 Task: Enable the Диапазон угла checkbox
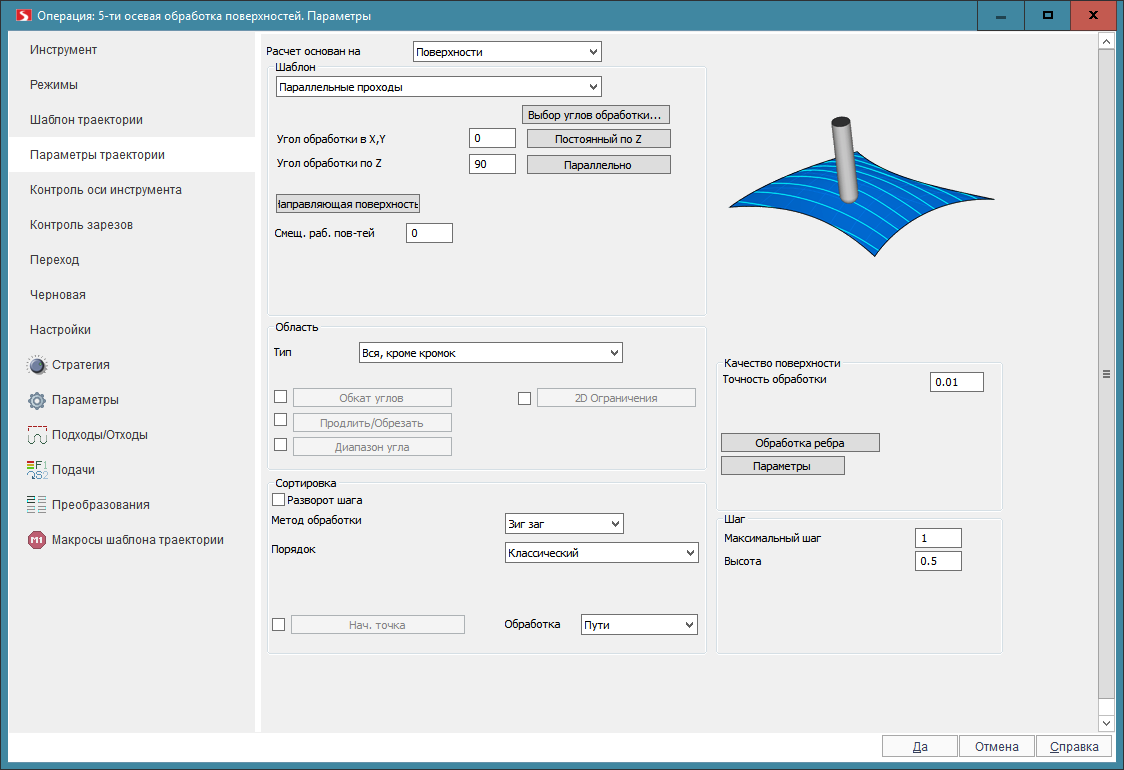coord(280,445)
